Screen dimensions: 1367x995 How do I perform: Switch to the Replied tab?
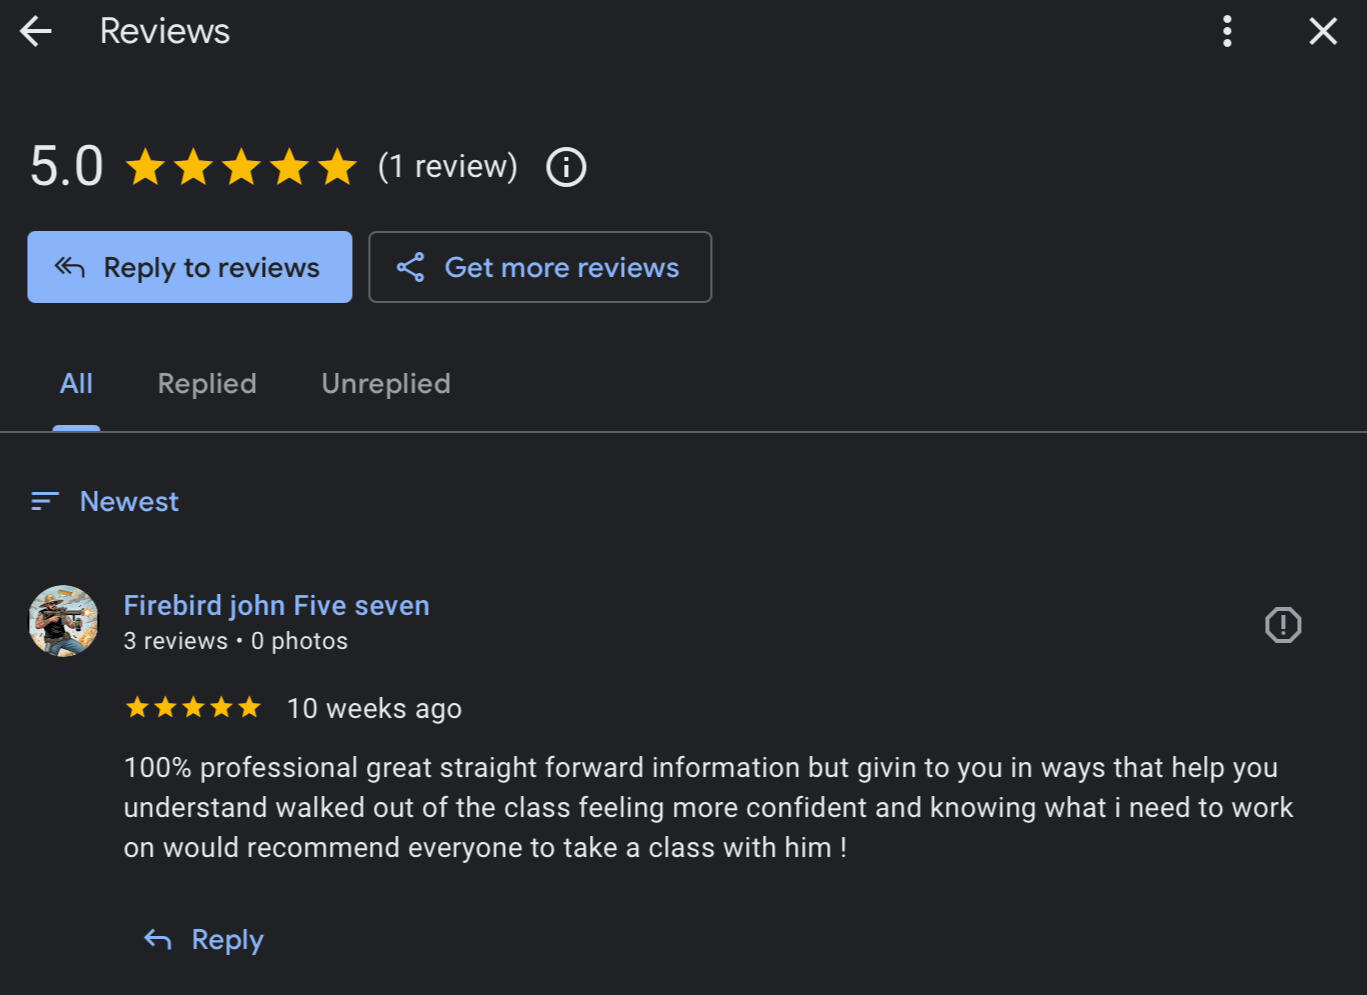(x=207, y=384)
